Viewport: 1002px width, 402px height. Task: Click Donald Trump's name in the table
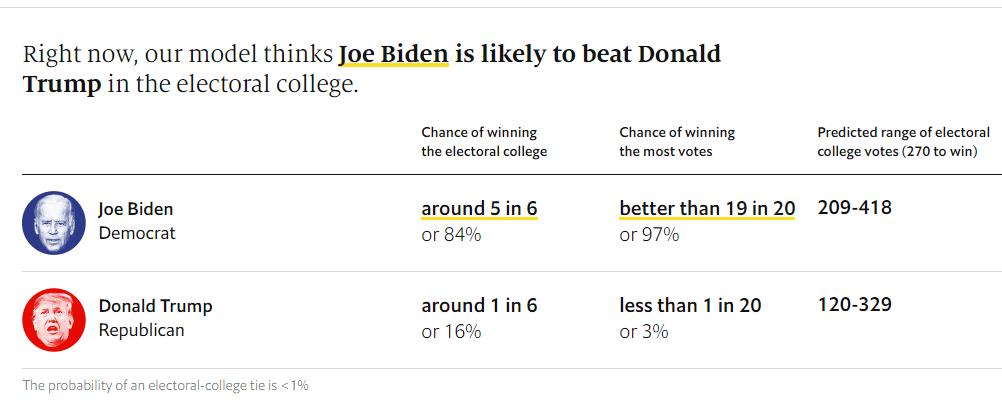155,306
